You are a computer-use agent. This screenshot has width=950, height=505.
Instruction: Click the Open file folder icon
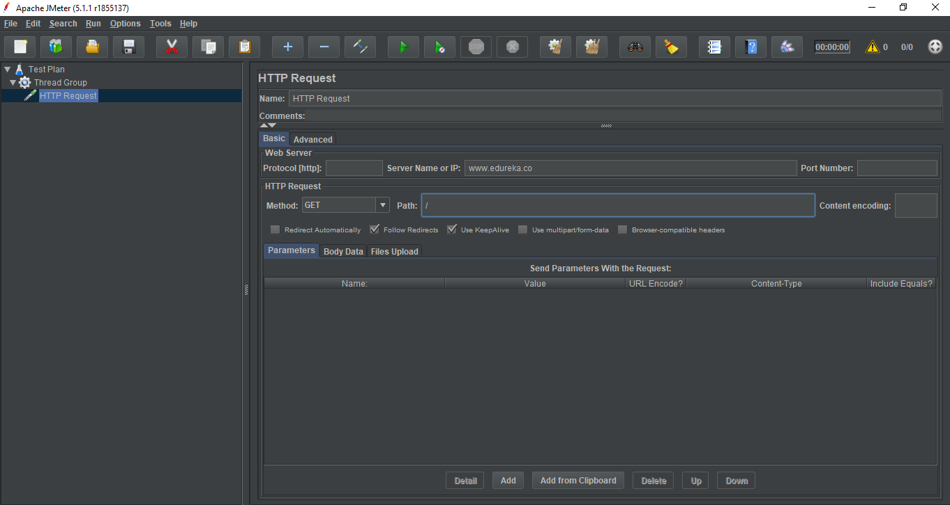92,47
